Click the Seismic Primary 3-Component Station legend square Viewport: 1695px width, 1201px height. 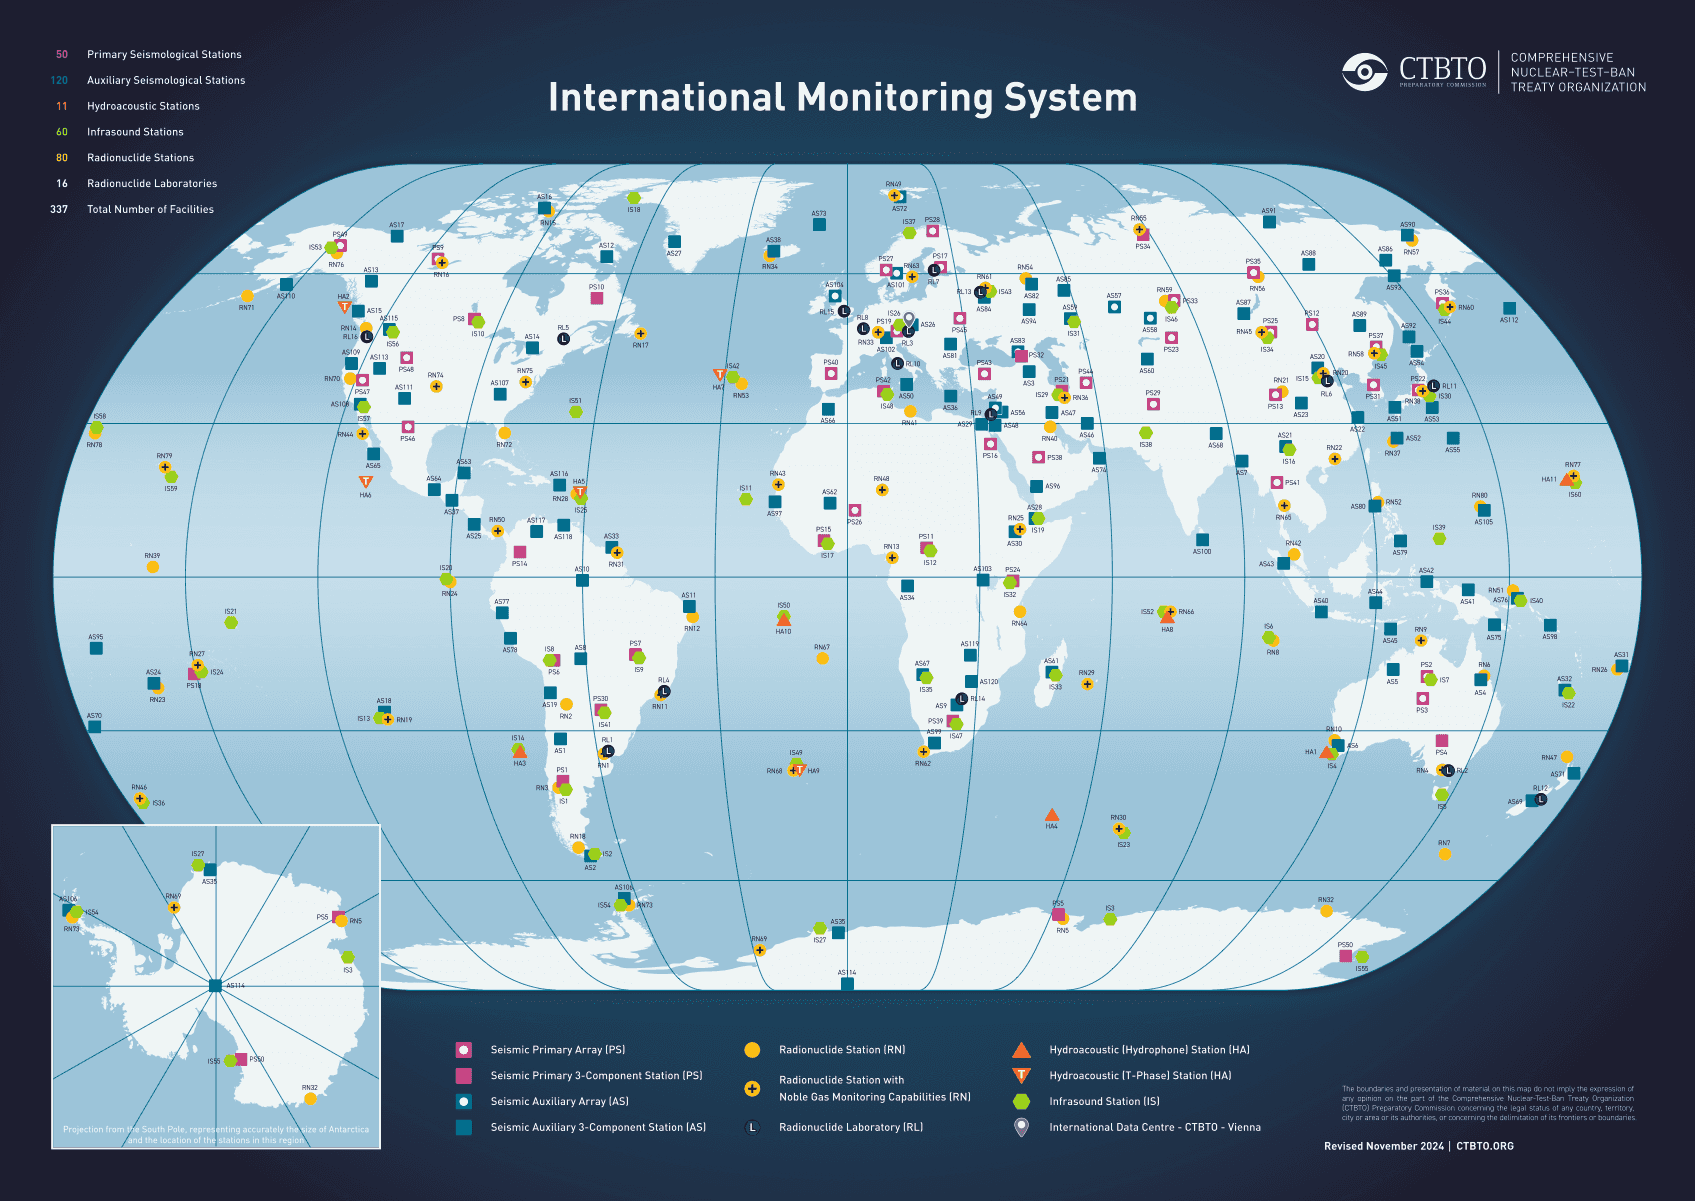pyautogui.click(x=462, y=1076)
